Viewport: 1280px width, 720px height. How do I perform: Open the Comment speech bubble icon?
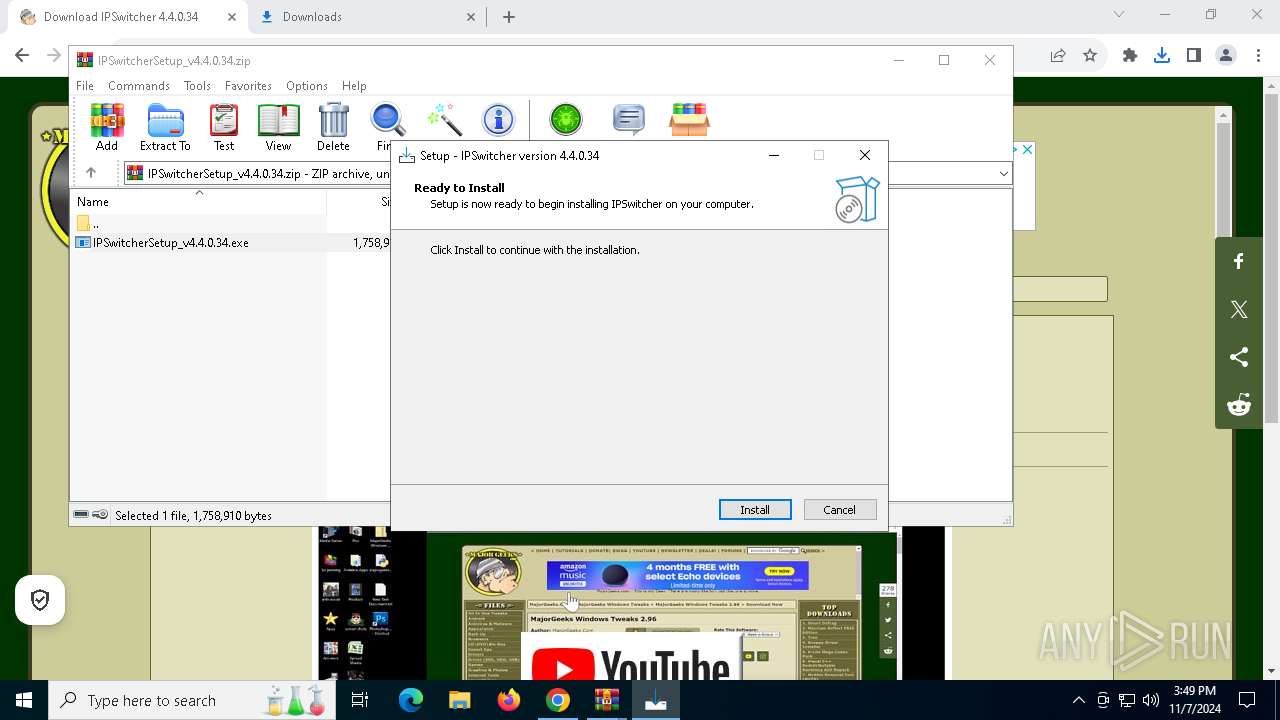(x=628, y=120)
